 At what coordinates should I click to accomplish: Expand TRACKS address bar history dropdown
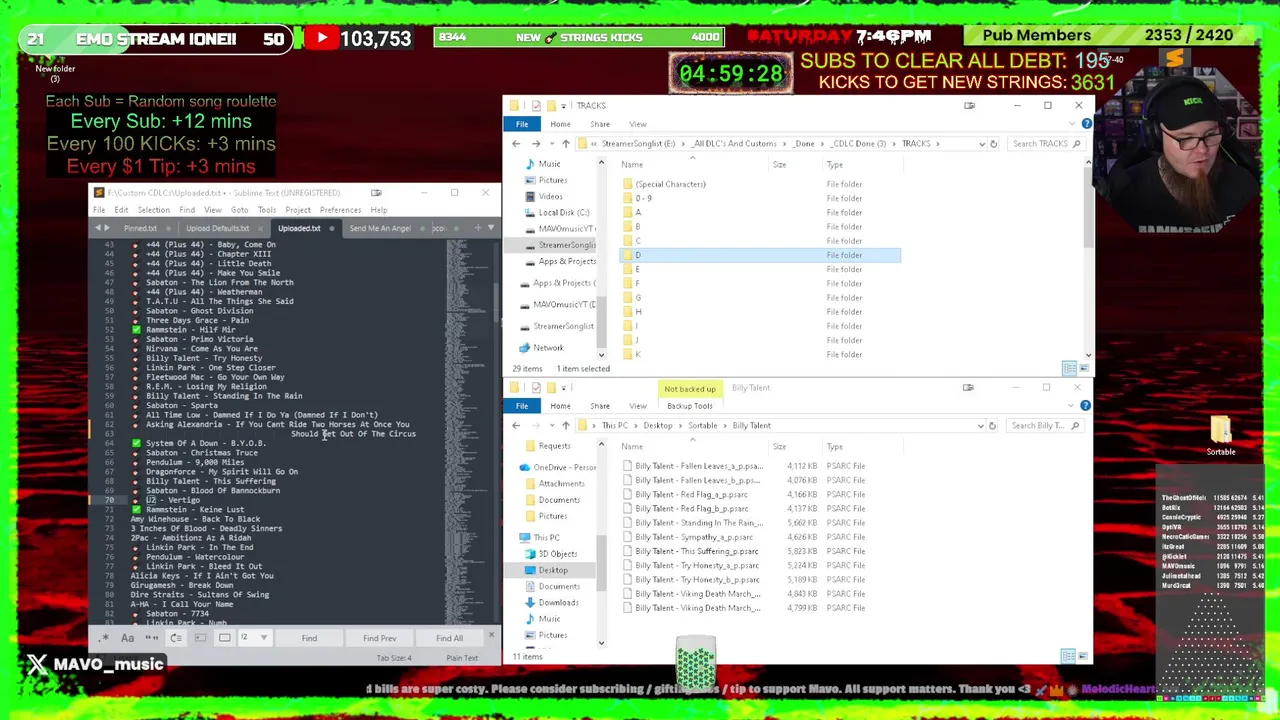980,144
